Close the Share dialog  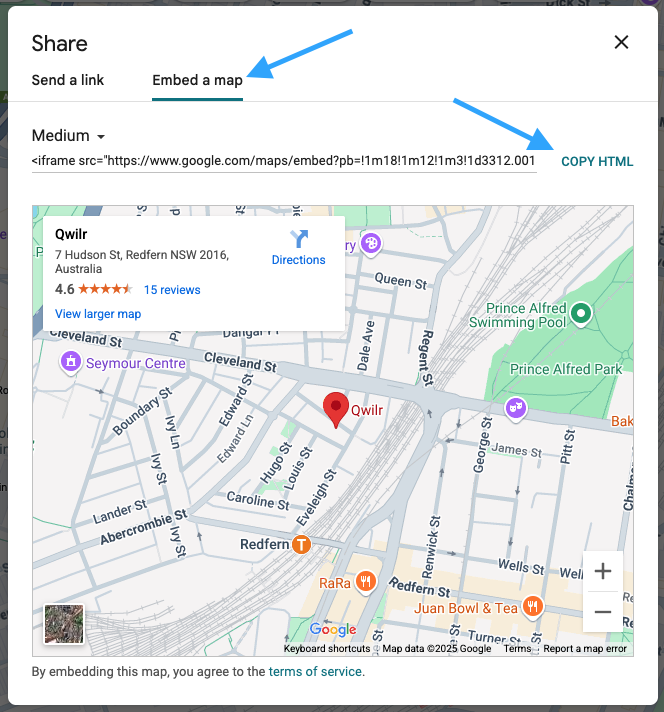[x=621, y=42]
